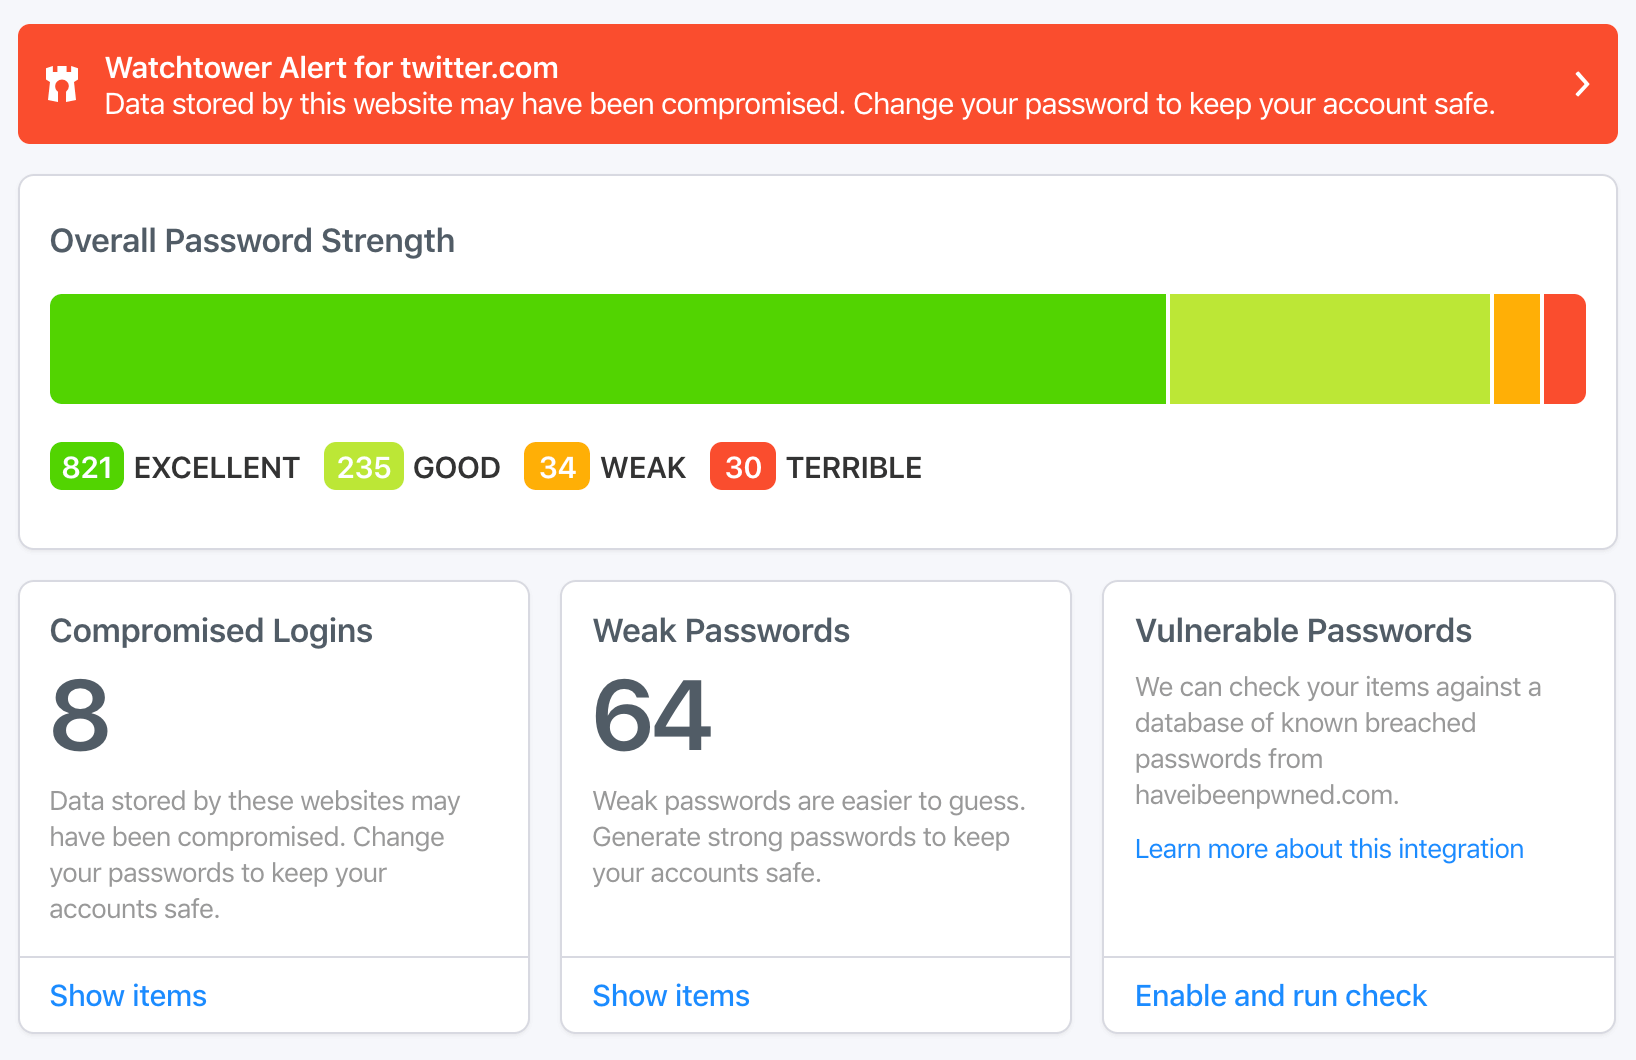1636x1060 pixels.
Task: Click the orange Weak bar segment
Action: click(1517, 349)
